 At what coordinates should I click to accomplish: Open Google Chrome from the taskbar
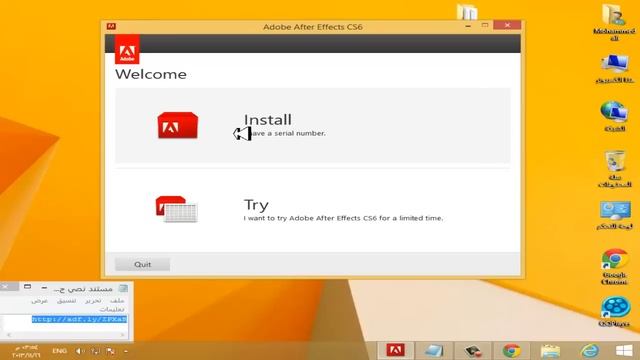[x=511, y=351]
